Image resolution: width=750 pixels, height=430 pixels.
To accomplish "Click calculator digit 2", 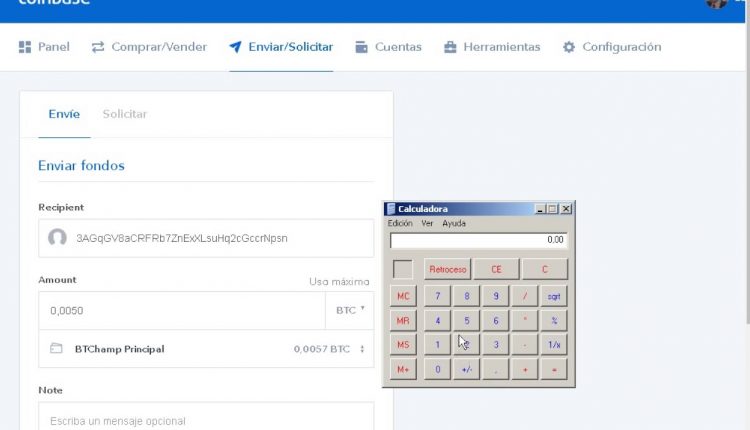I will pyautogui.click(x=466, y=345).
